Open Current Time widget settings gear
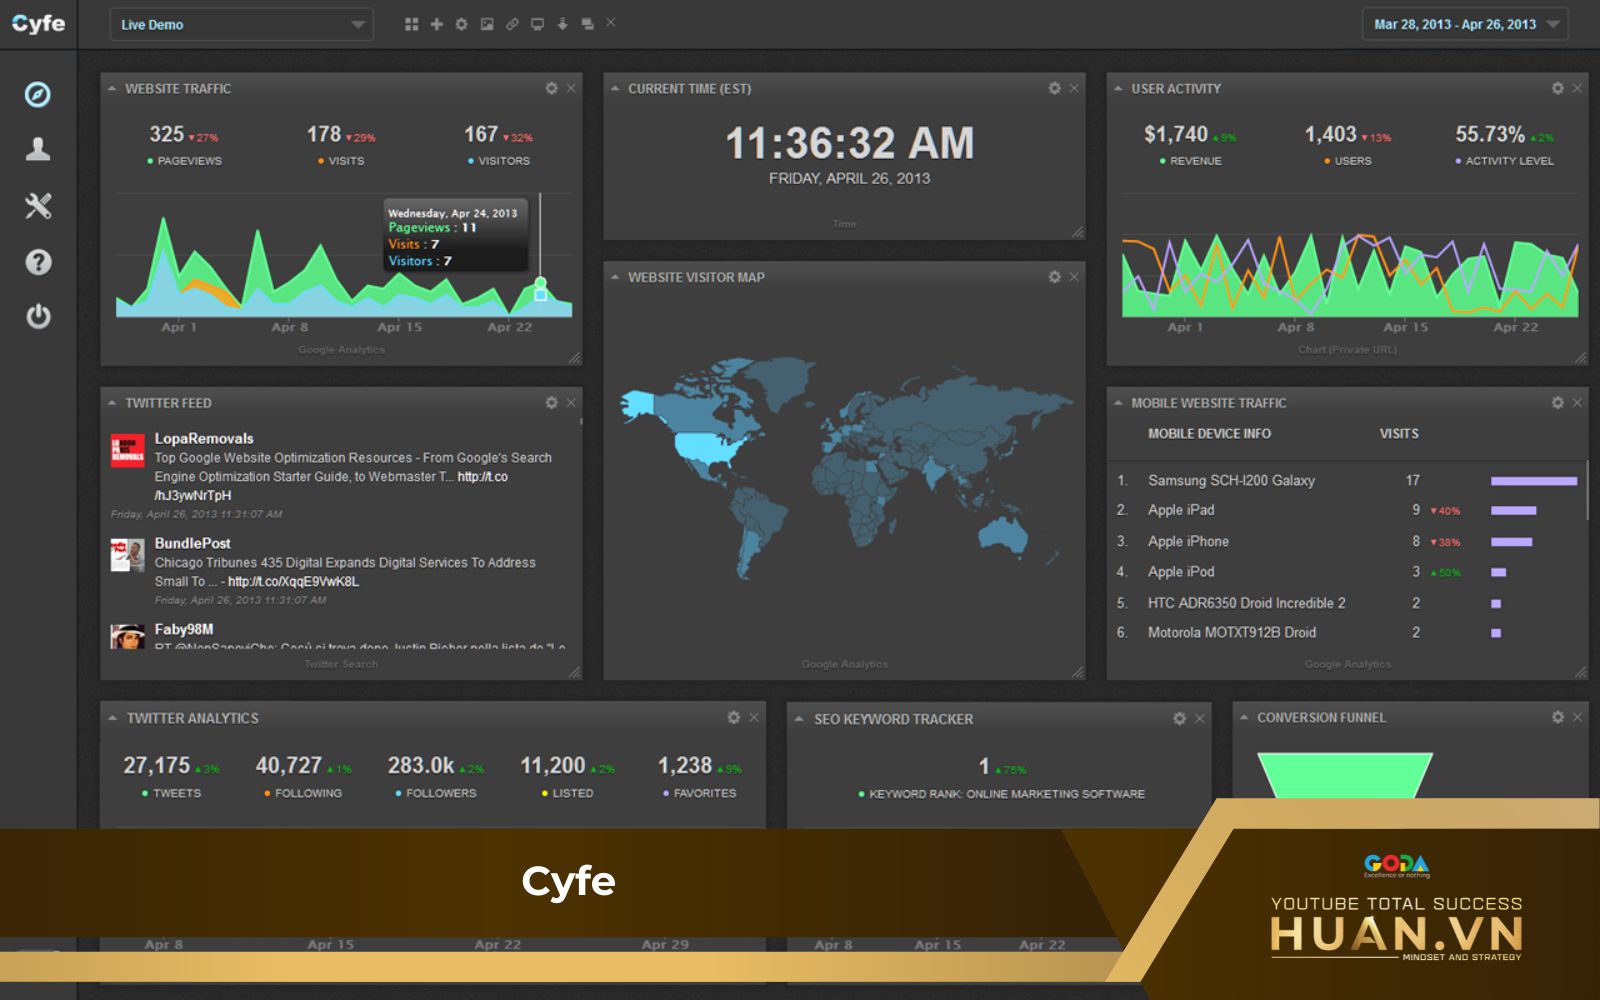 pos(1054,88)
